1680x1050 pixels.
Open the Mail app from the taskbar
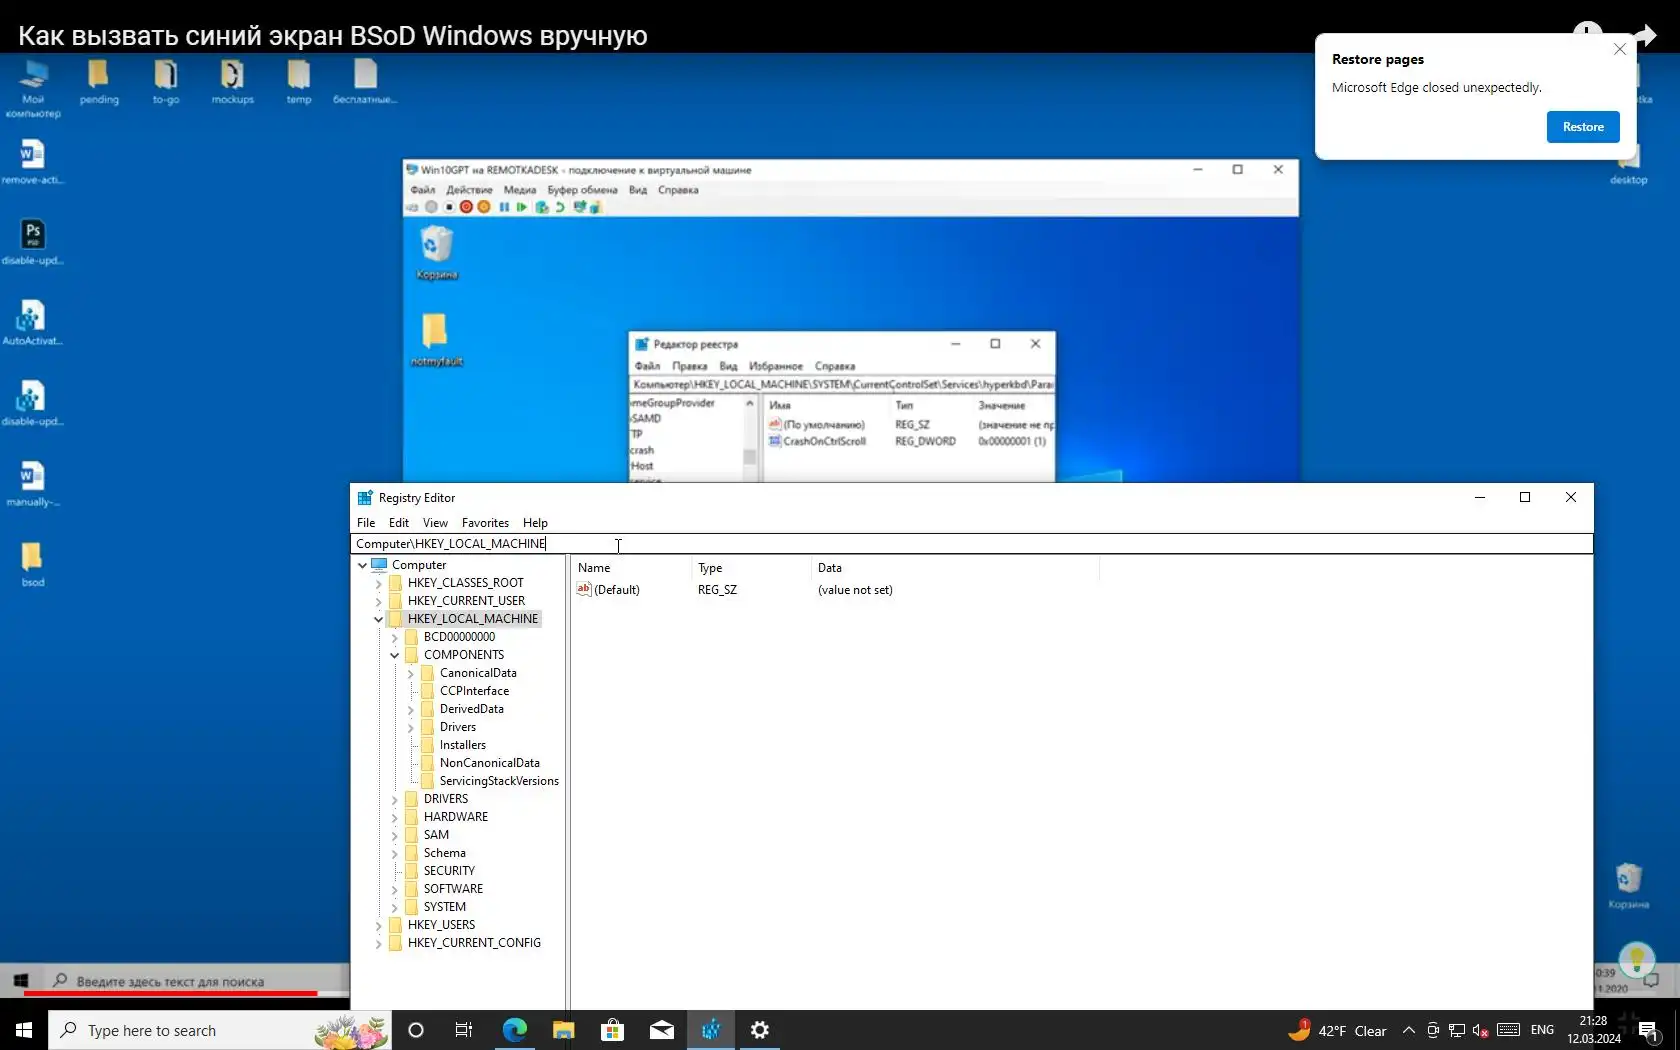(x=661, y=1030)
